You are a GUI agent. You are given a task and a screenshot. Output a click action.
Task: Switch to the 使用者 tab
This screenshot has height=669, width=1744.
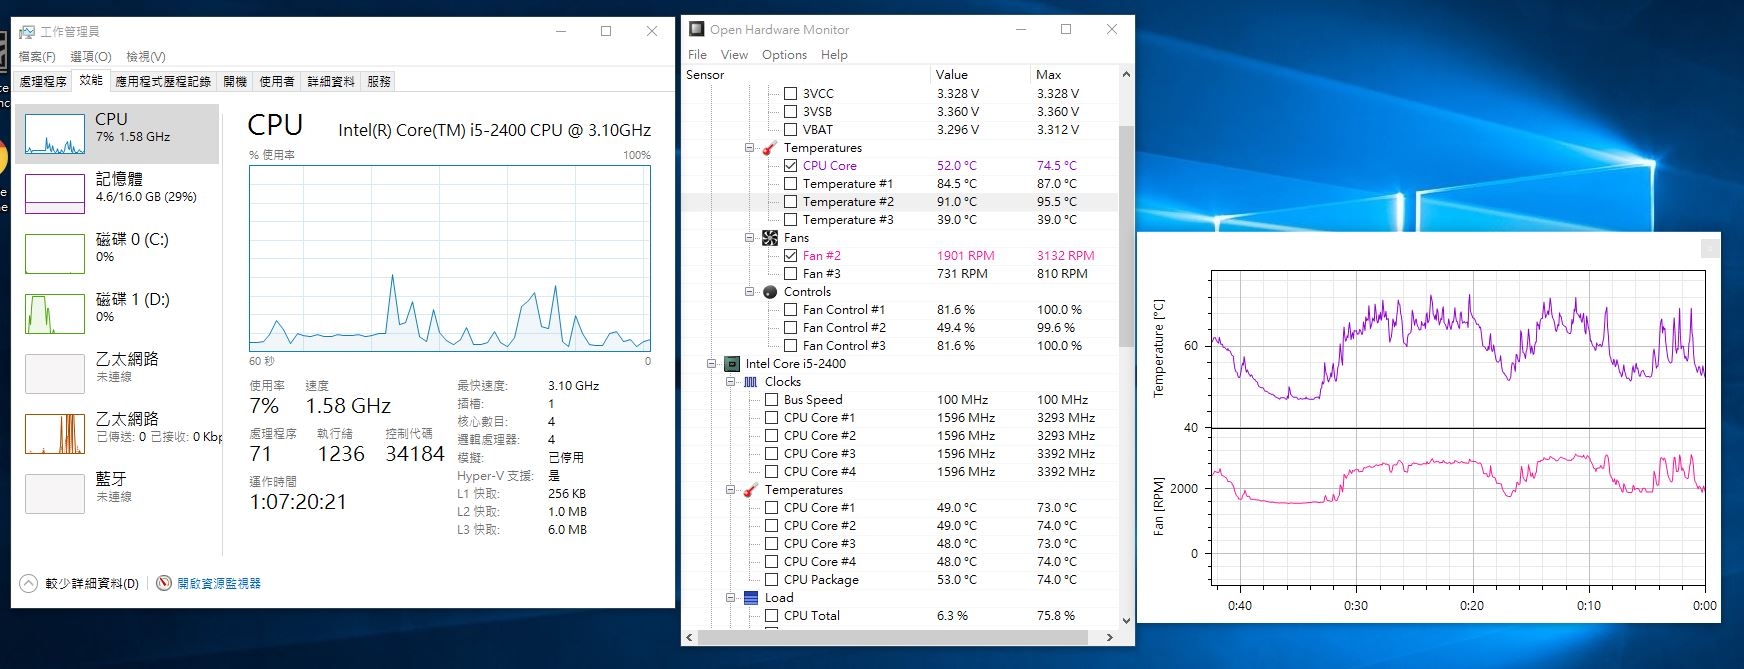click(277, 82)
